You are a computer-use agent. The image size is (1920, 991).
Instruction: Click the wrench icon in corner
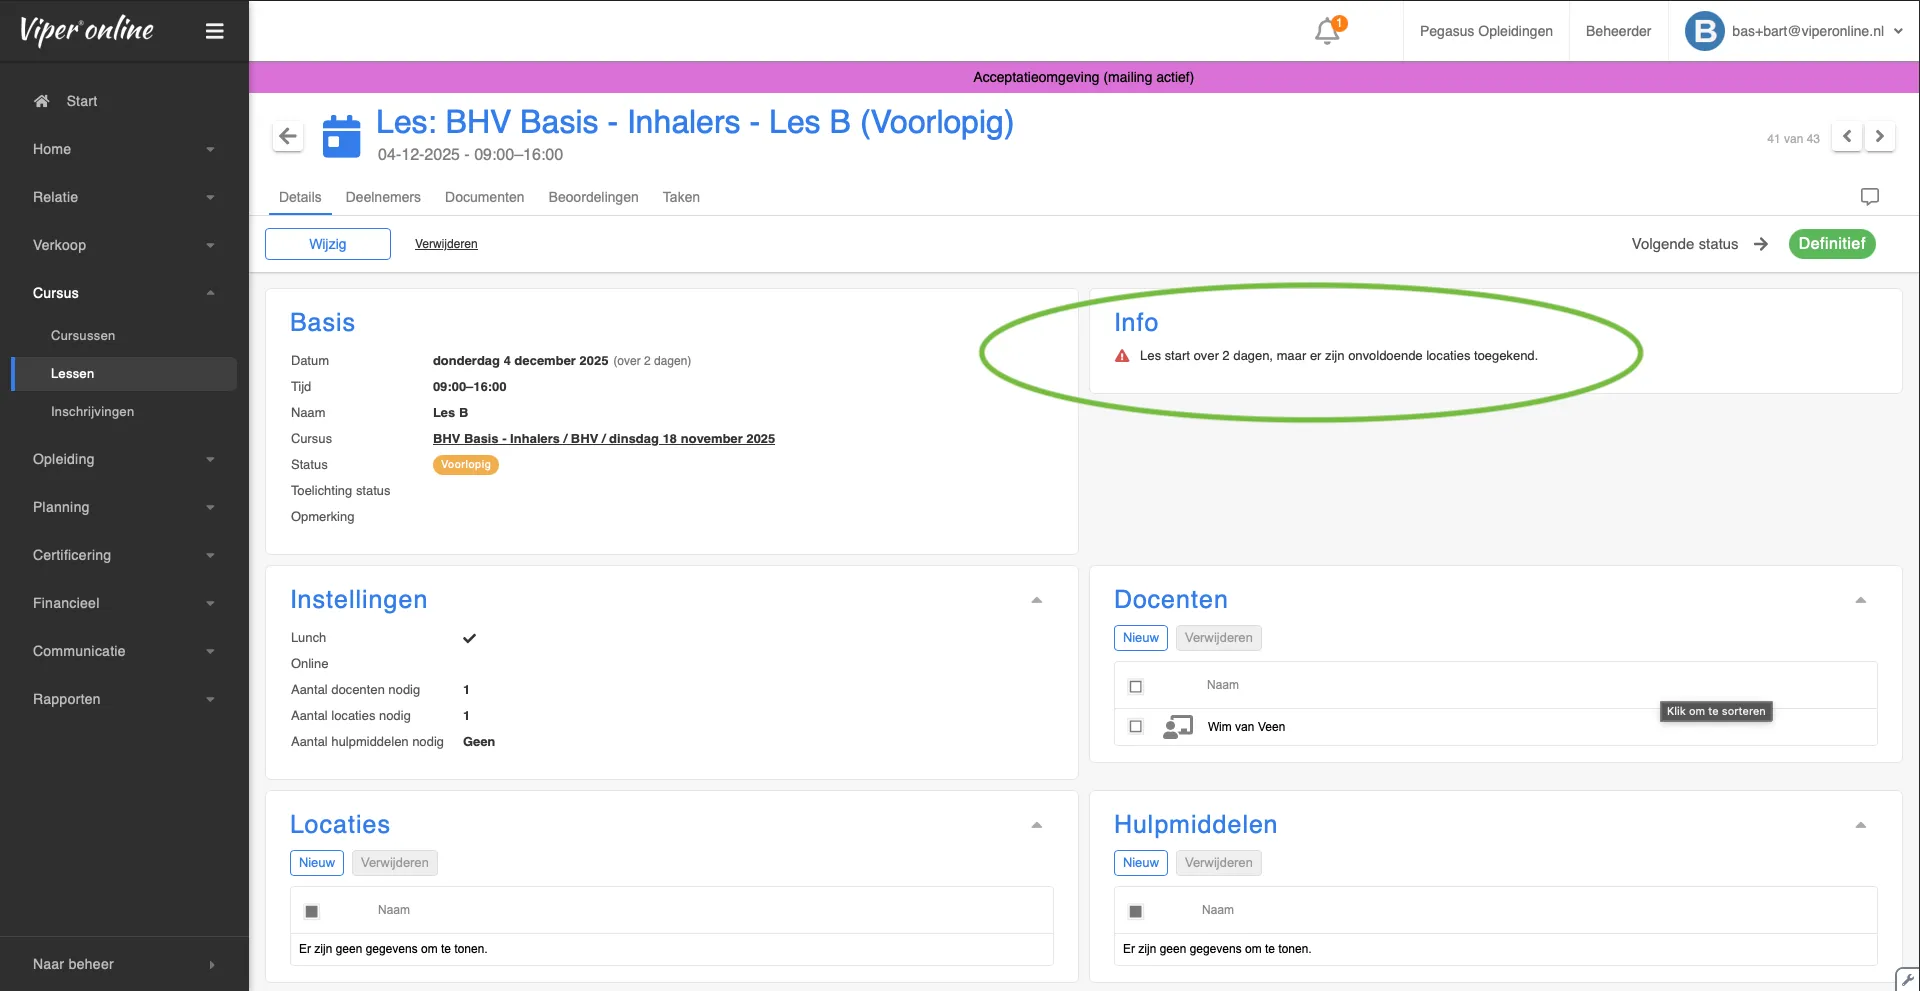1907,979
